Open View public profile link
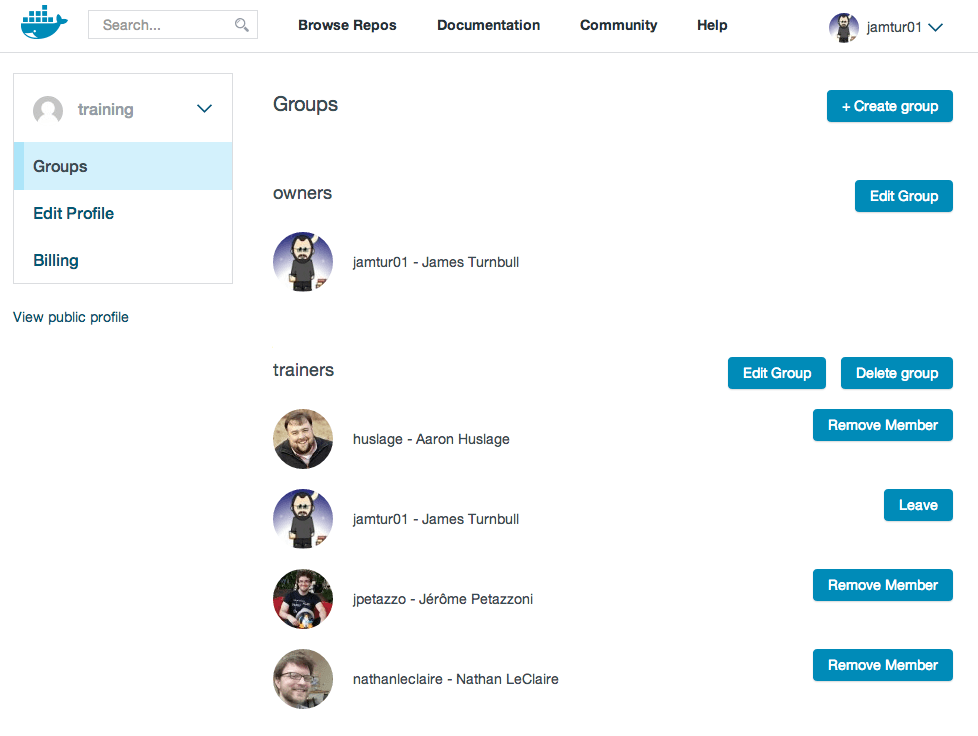Viewport: 978px width, 736px height. [x=71, y=317]
